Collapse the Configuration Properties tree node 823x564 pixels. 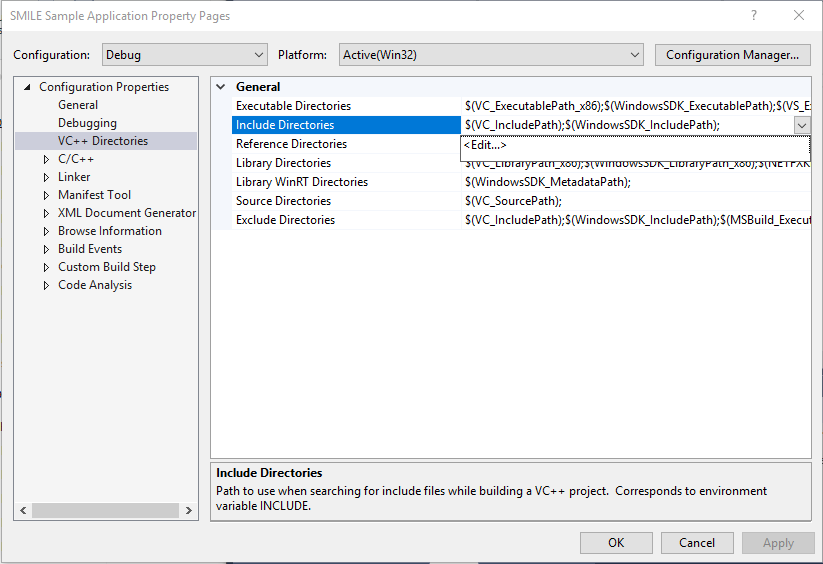27,87
